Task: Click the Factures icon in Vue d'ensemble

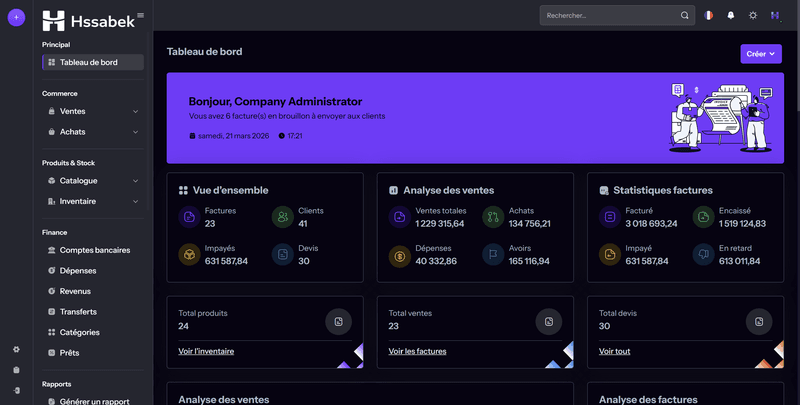Action: (189, 217)
